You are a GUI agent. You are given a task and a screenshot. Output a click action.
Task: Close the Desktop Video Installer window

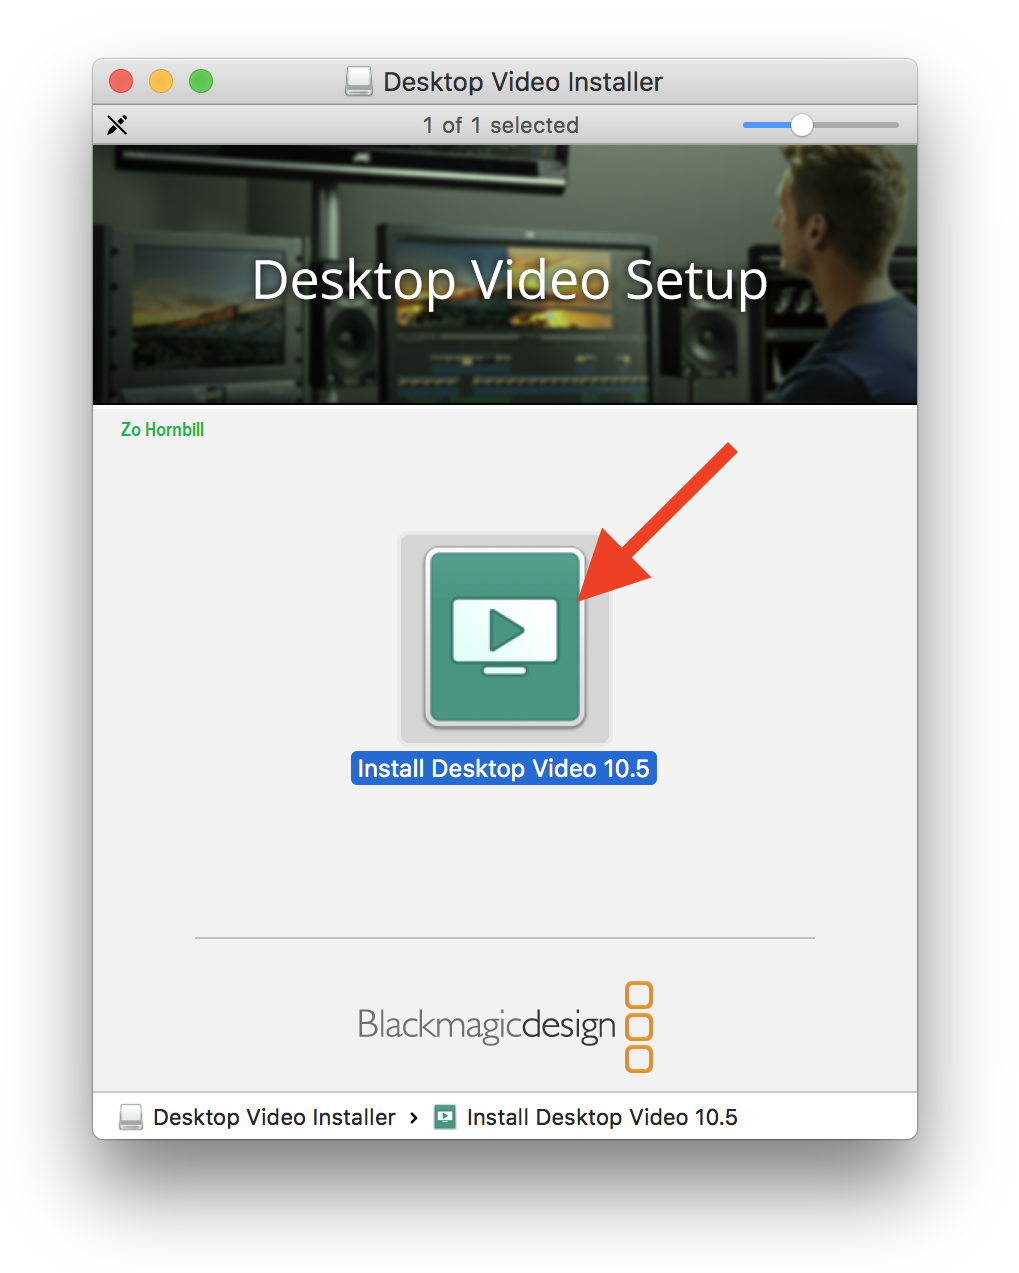point(121,81)
